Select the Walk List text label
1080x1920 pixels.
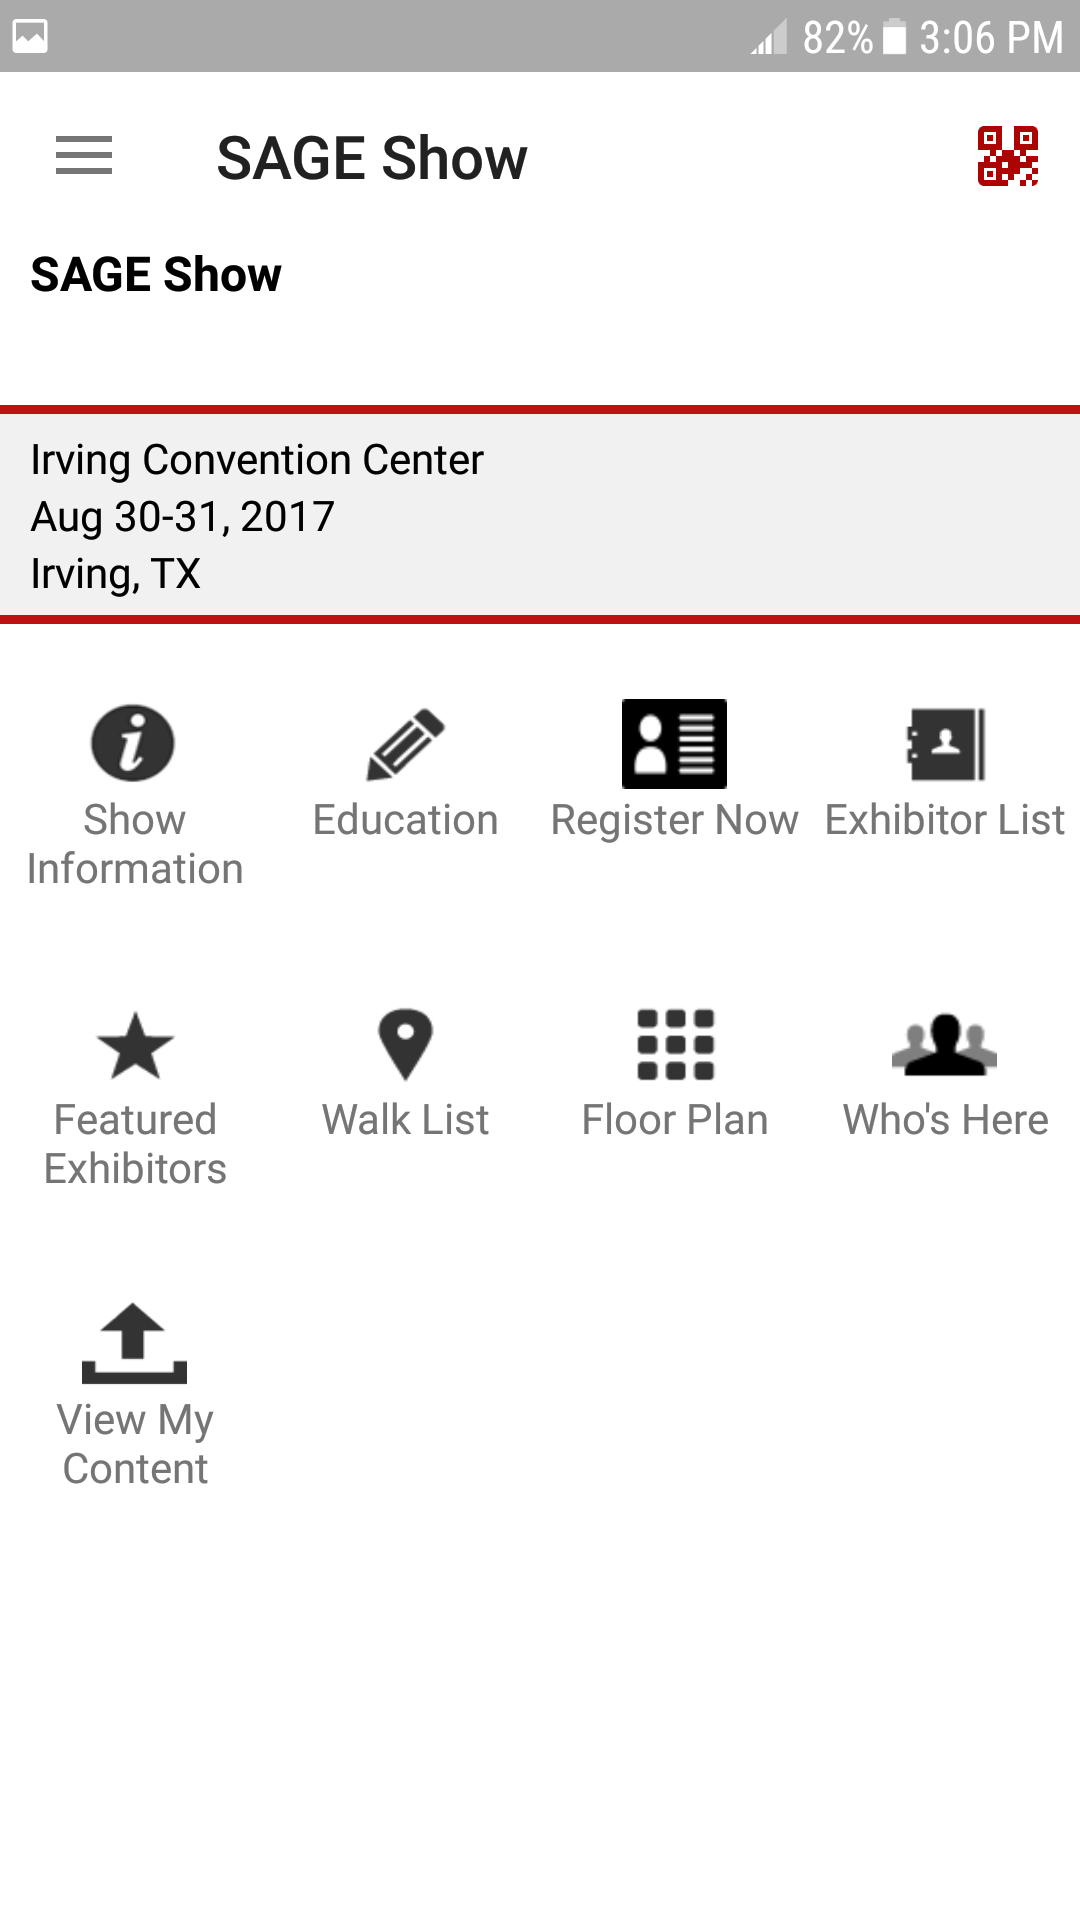pyautogui.click(x=405, y=1120)
